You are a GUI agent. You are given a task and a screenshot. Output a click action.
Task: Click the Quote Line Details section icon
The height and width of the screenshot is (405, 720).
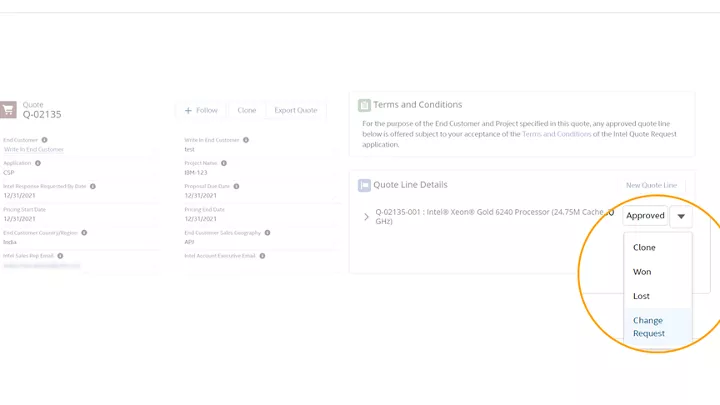point(364,185)
